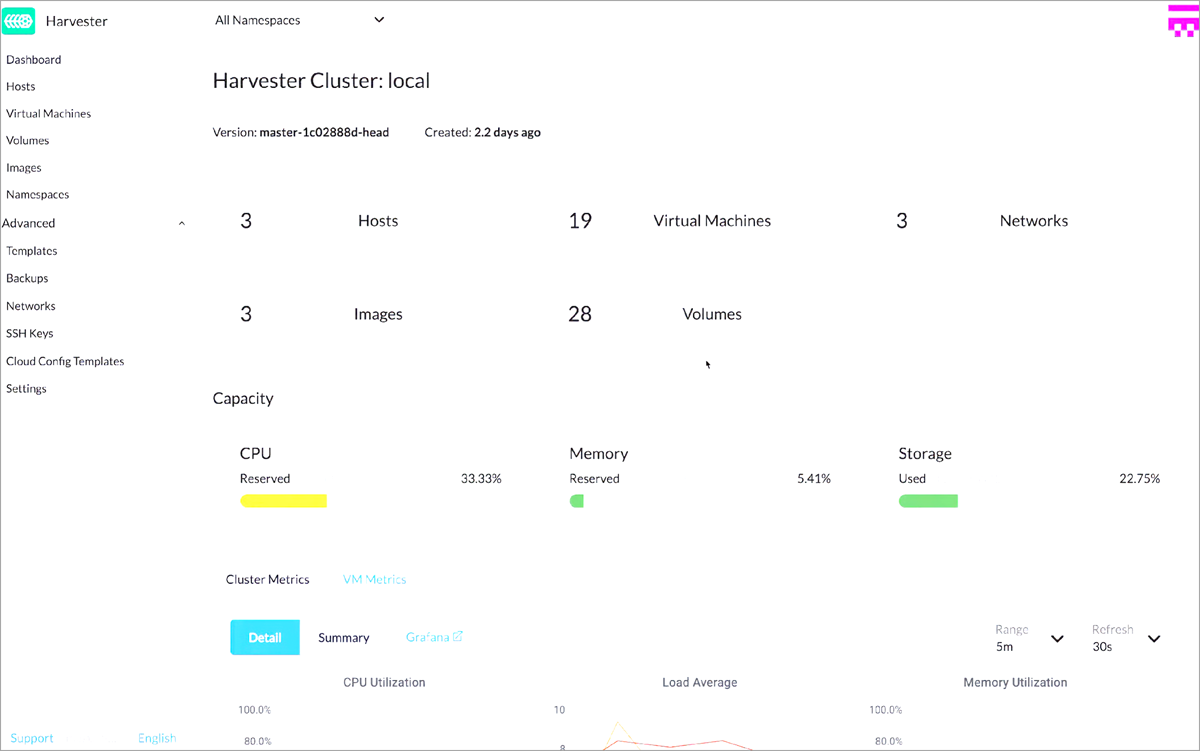This screenshot has width=1200, height=751.
Task: Open the pink user avatar icon
Action: coord(1182,20)
